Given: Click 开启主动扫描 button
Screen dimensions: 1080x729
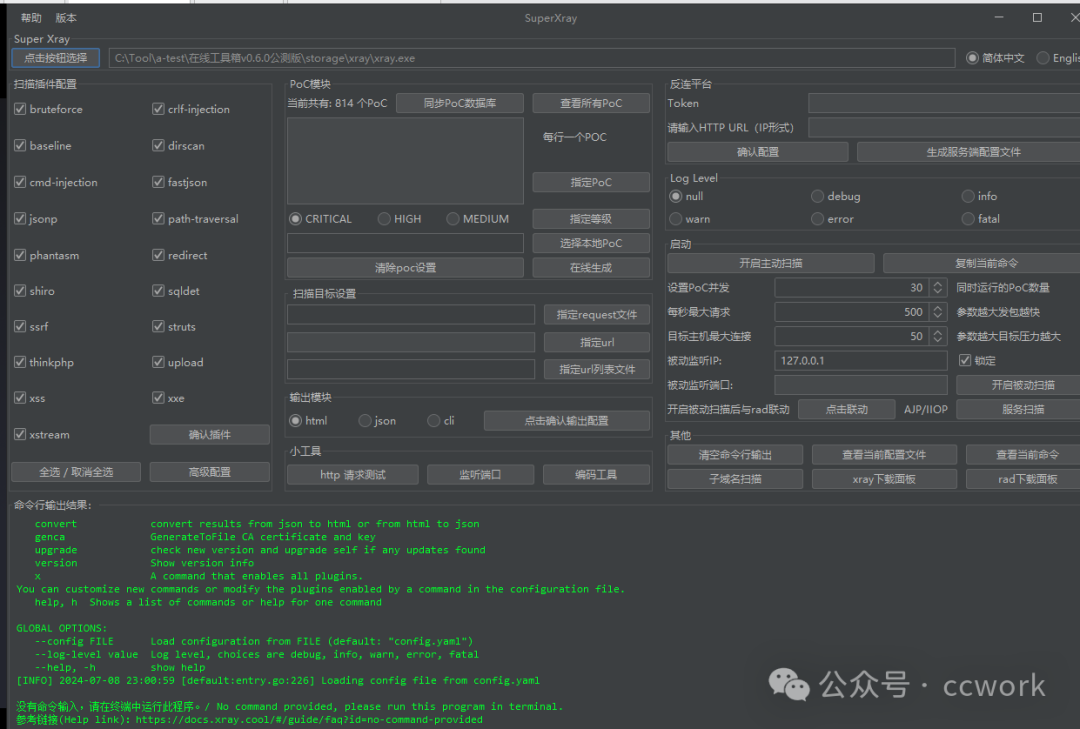Looking at the screenshot, I should [x=771, y=263].
